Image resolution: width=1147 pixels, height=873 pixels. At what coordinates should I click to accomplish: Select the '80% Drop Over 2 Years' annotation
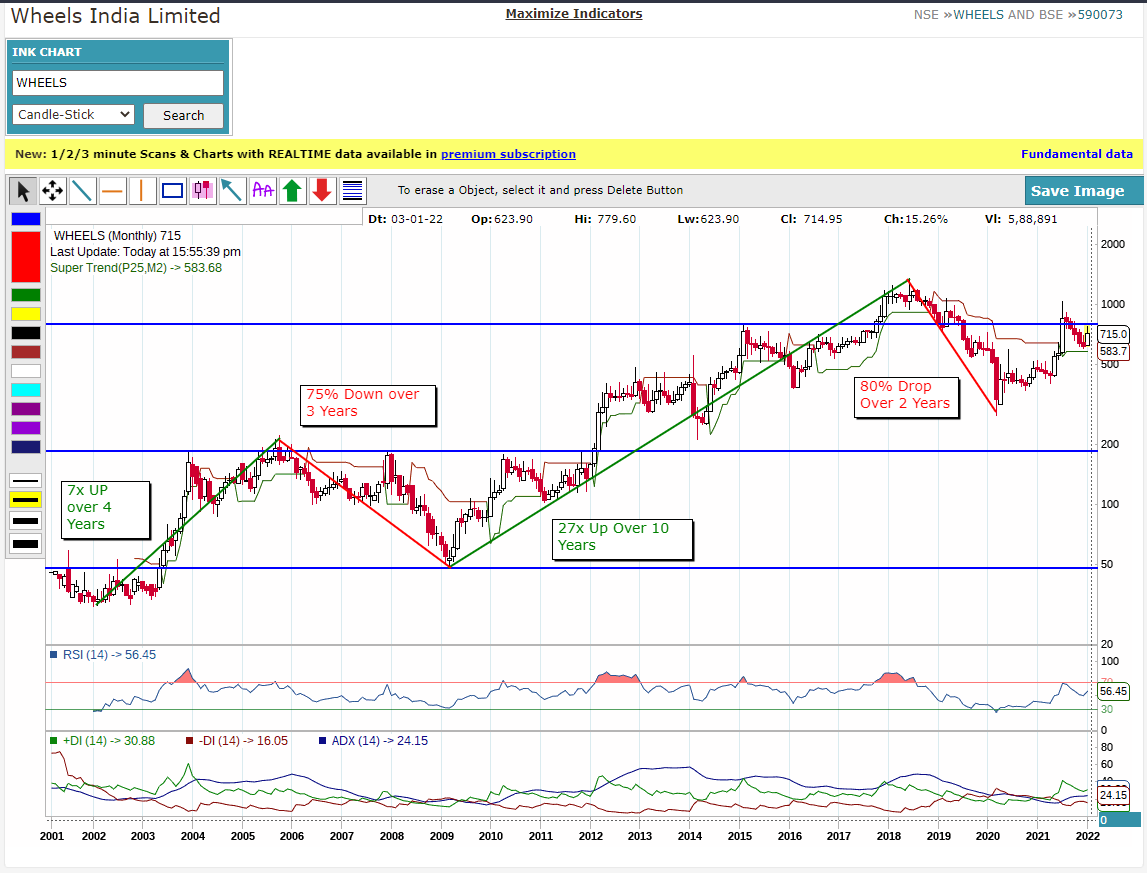pos(906,397)
